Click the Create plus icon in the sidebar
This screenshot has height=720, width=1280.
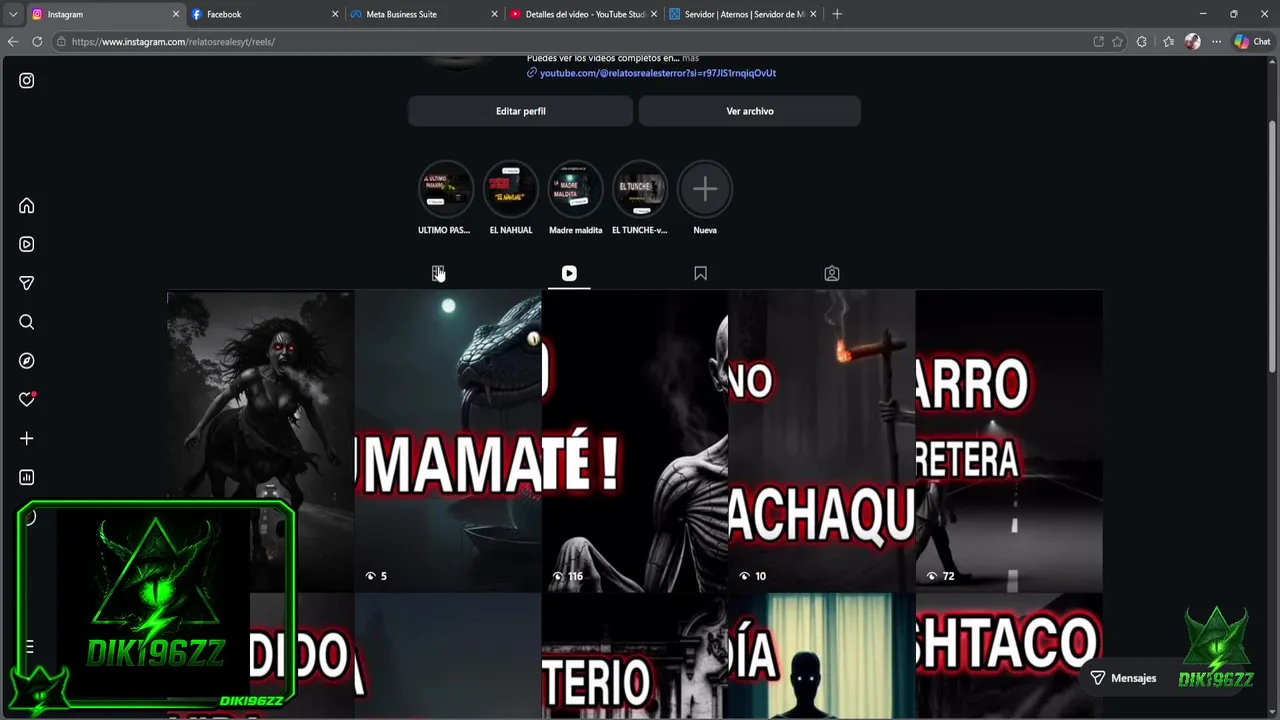[x=27, y=438]
